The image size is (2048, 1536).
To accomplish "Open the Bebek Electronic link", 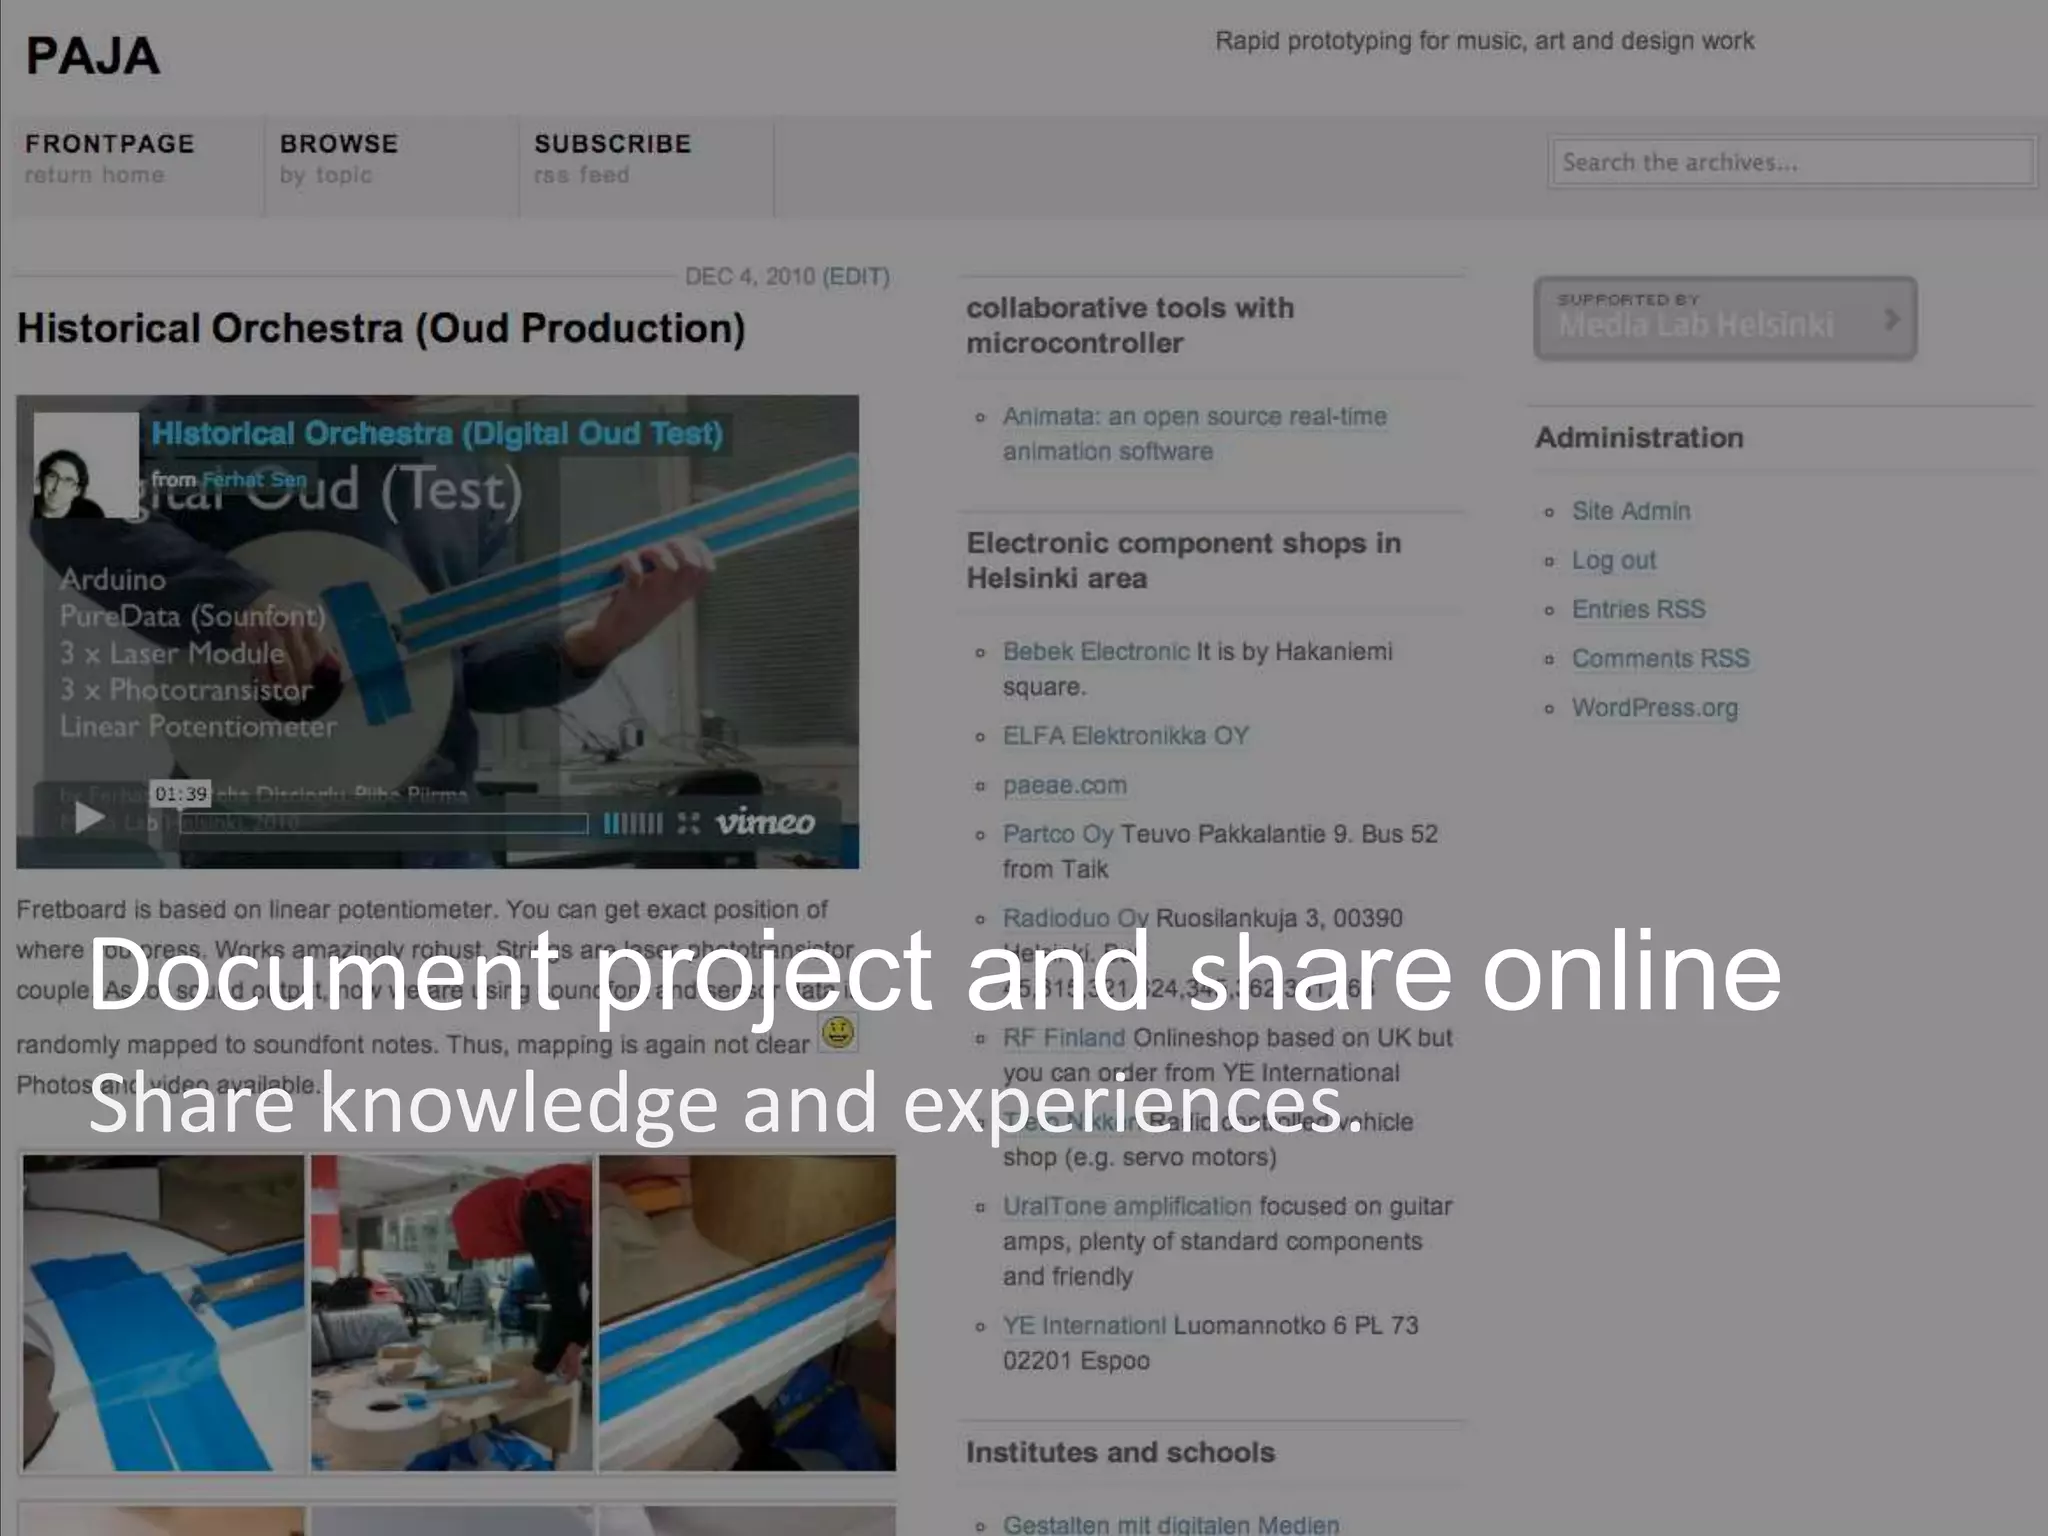I will pyautogui.click(x=1096, y=652).
